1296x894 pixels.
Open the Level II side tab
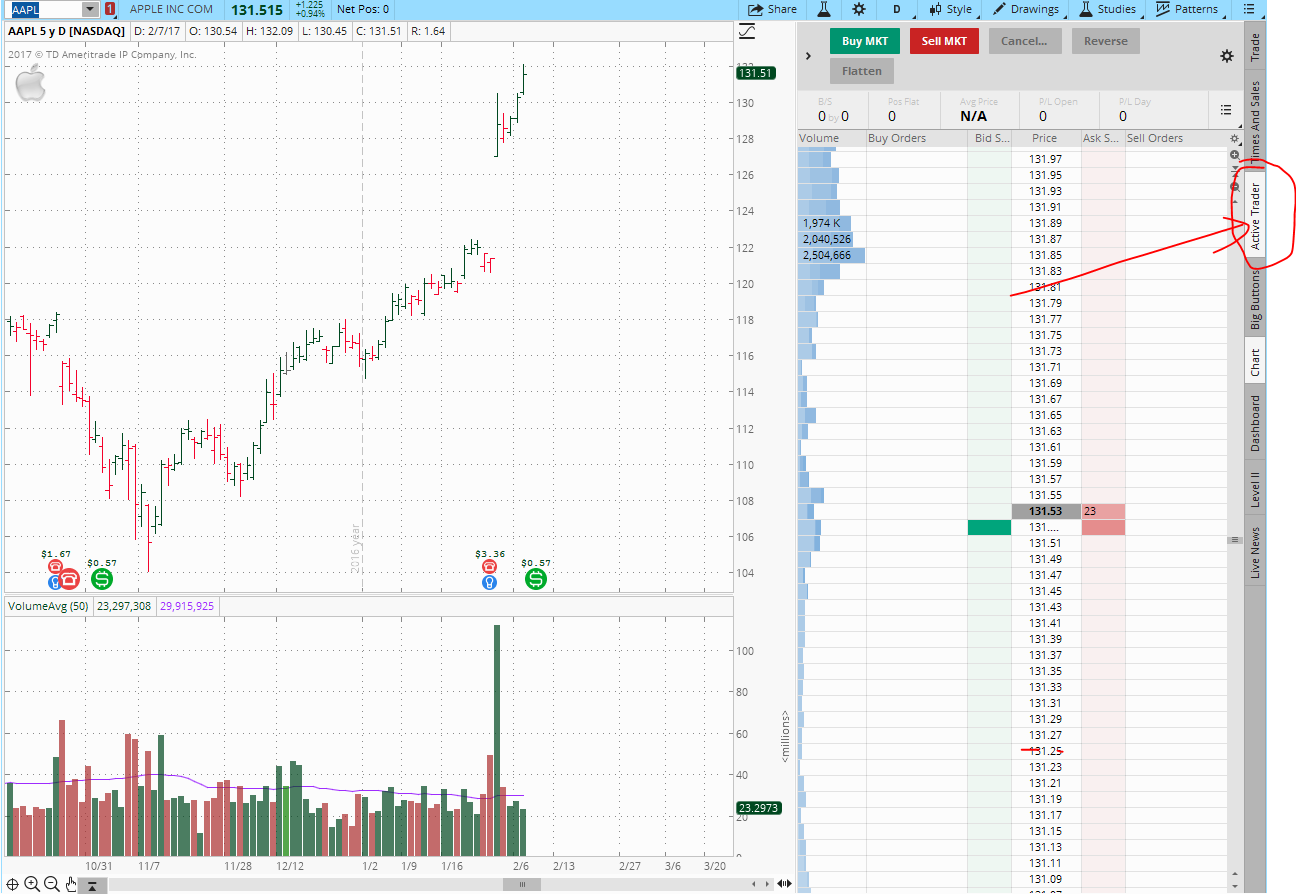pos(1255,489)
